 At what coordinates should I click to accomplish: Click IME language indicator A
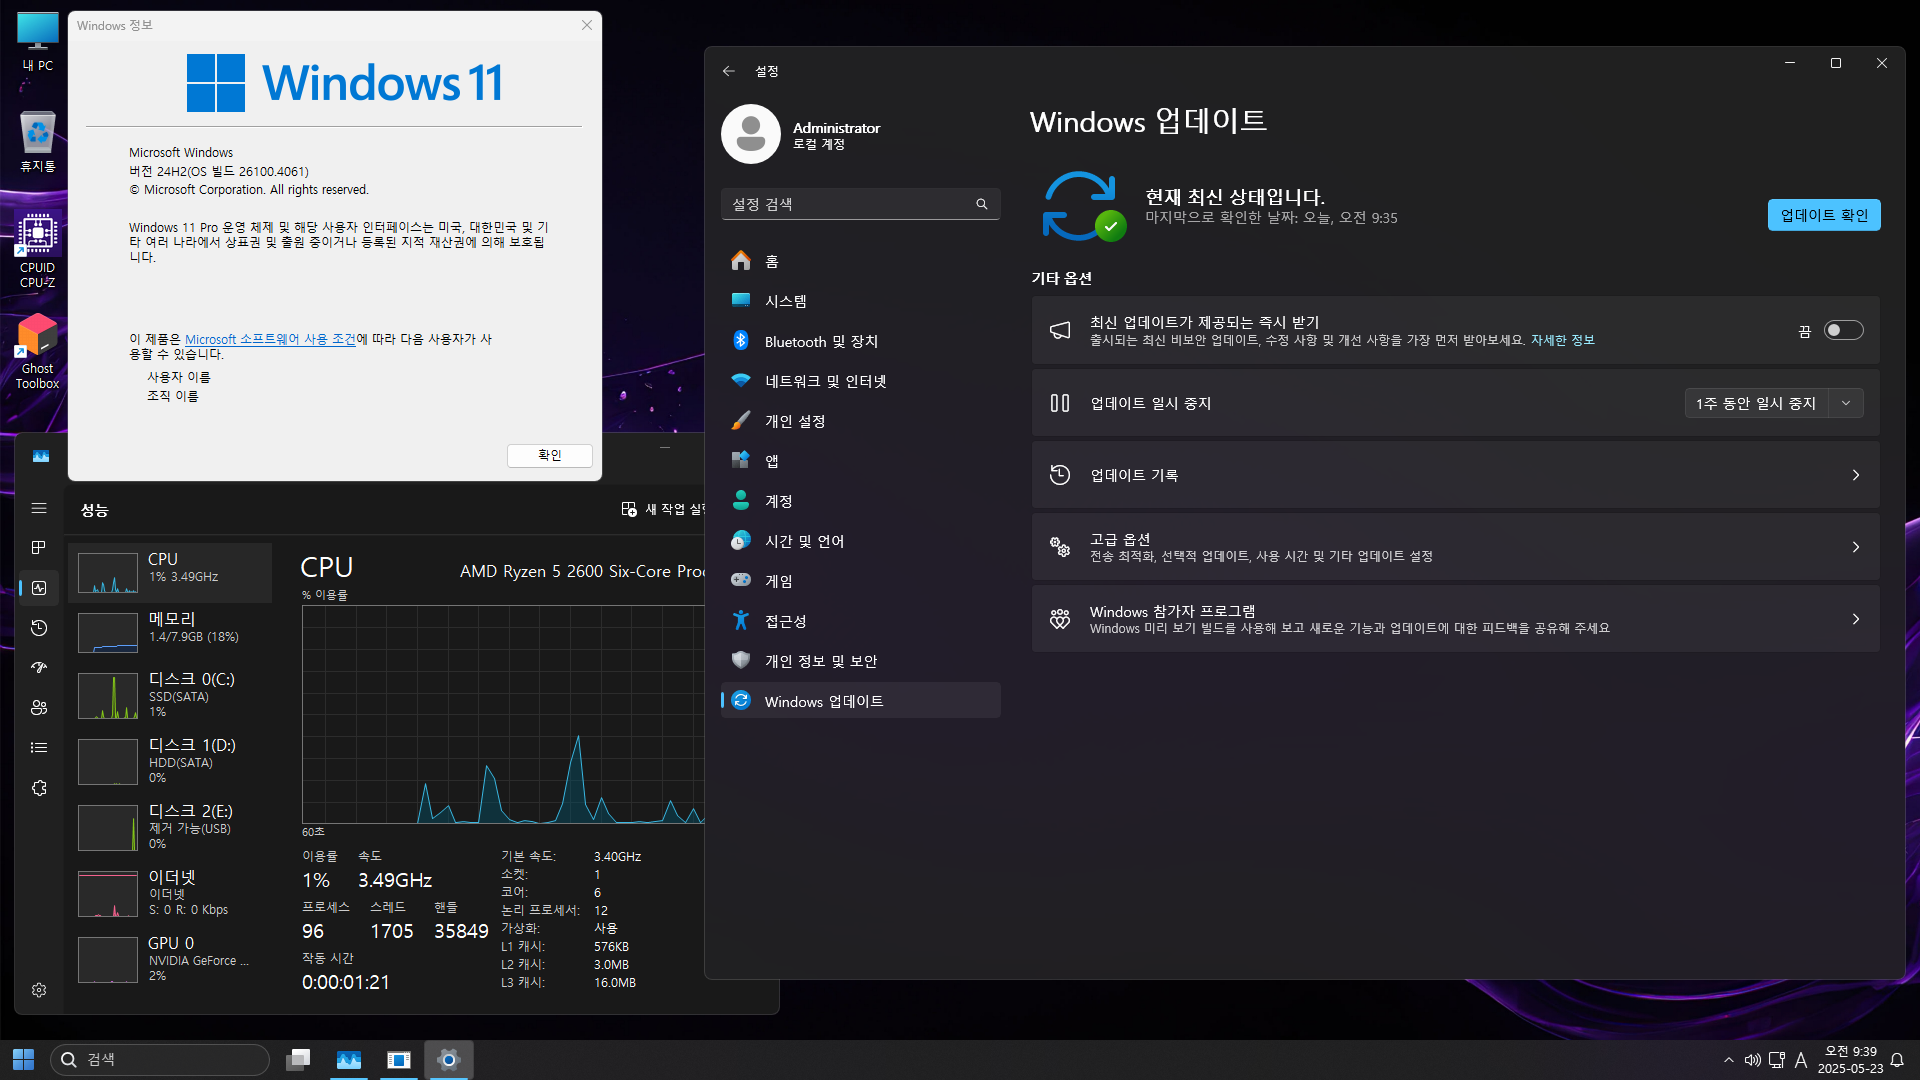pos(1801,1060)
